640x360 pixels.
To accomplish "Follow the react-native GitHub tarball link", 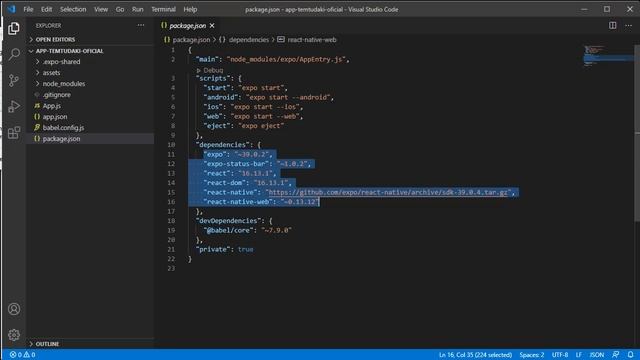I will pyautogui.click(x=388, y=192).
